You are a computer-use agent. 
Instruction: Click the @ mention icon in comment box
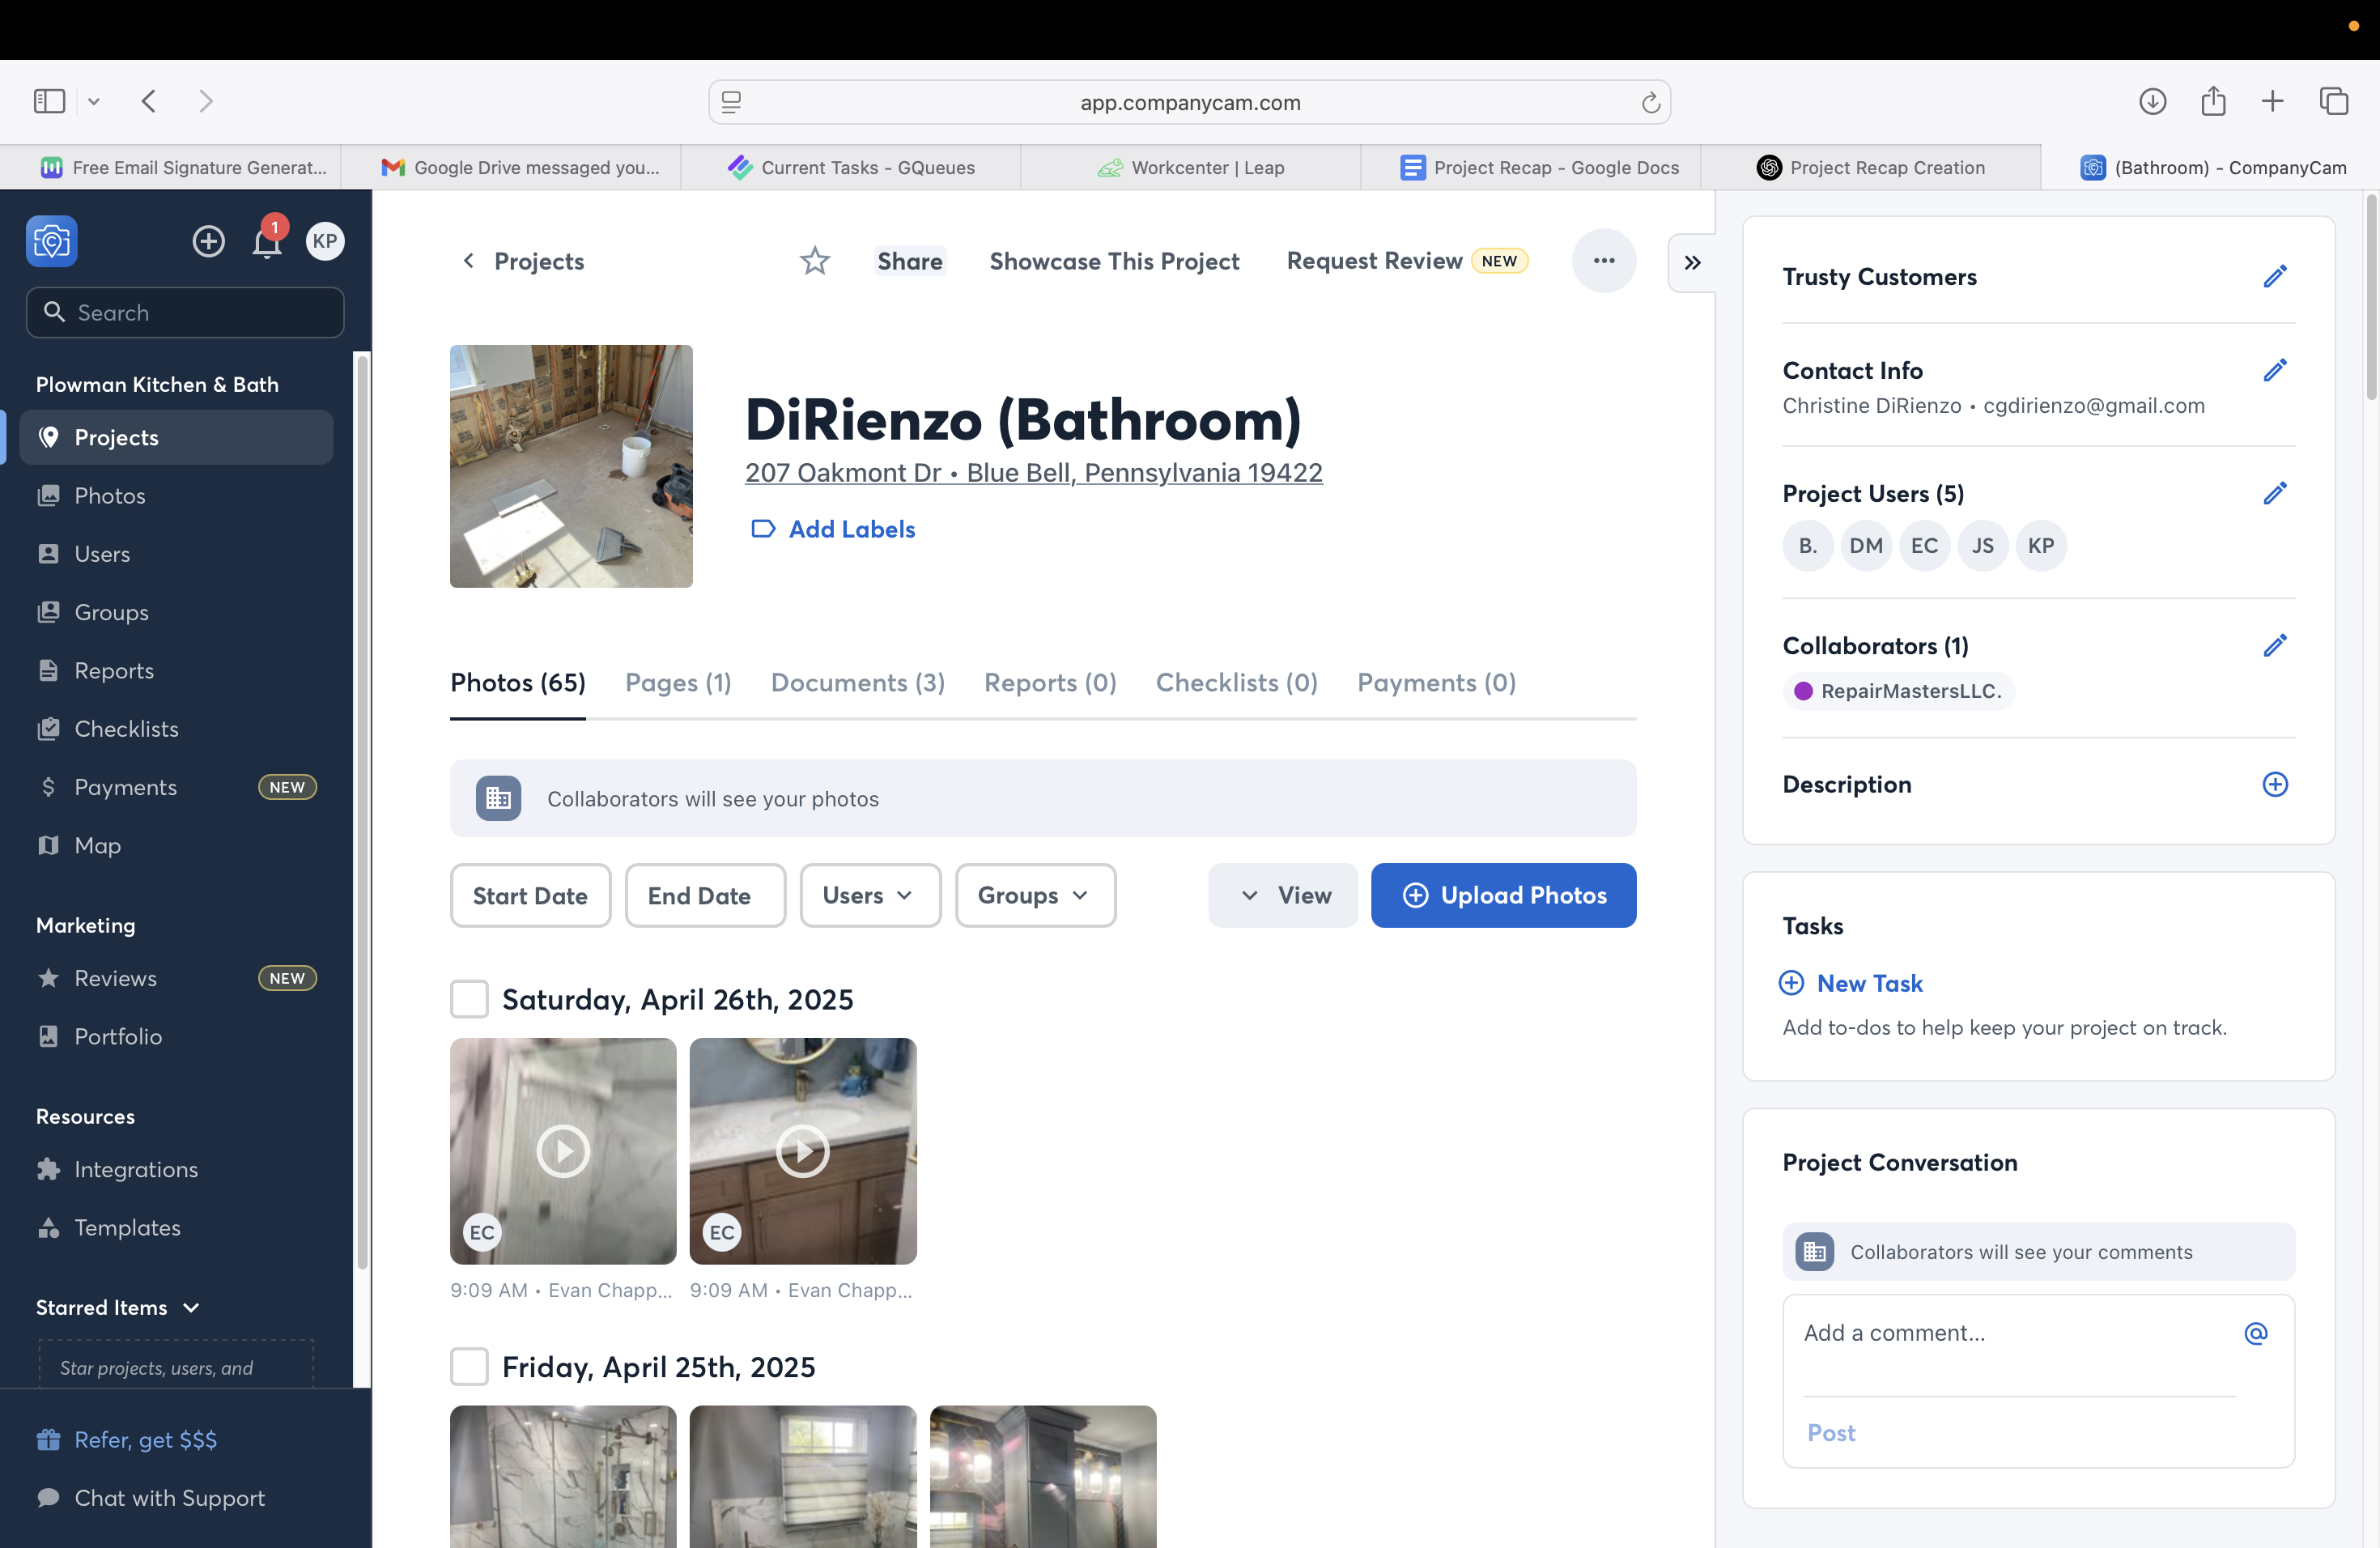pyautogui.click(x=2256, y=1333)
